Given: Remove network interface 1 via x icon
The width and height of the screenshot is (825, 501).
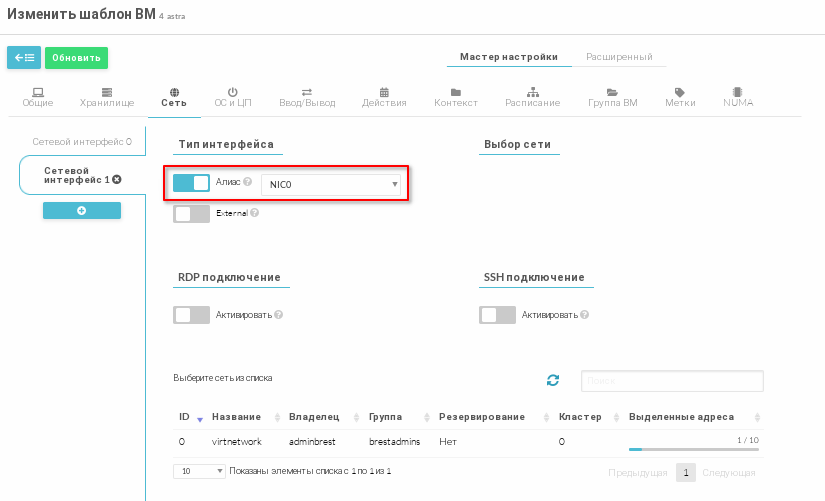Looking at the screenshot, I should (117, 180).
